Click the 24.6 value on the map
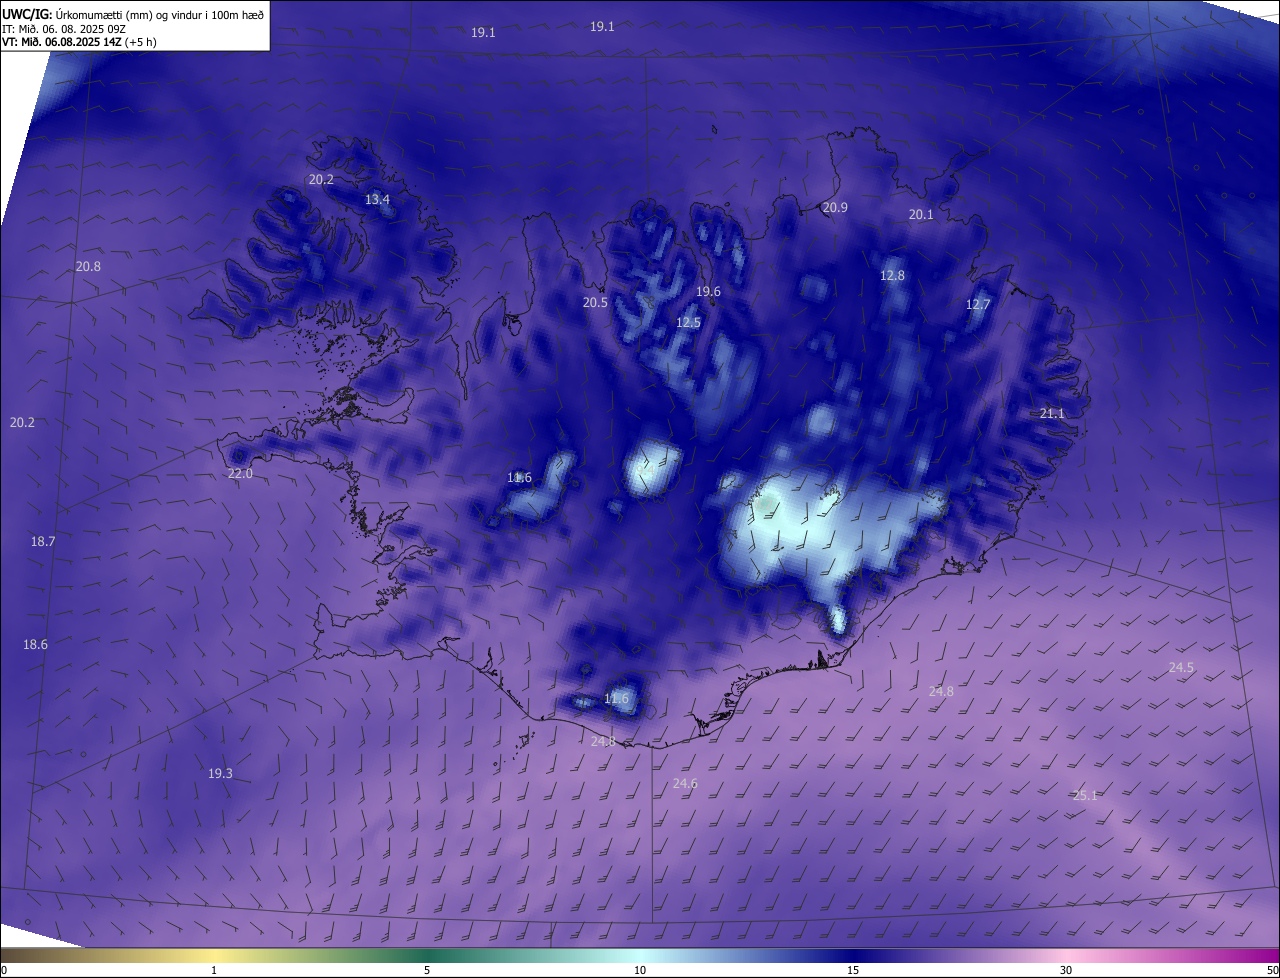1280x978 pixels. [685, 784]
